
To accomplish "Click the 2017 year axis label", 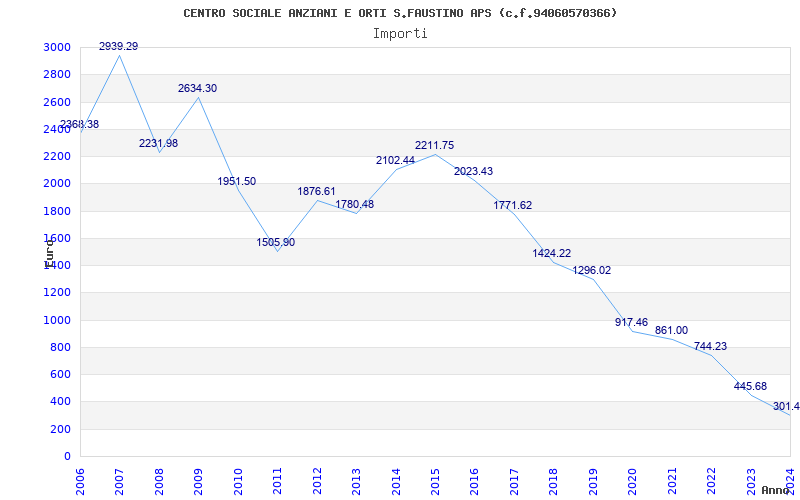I will (514, 480).
